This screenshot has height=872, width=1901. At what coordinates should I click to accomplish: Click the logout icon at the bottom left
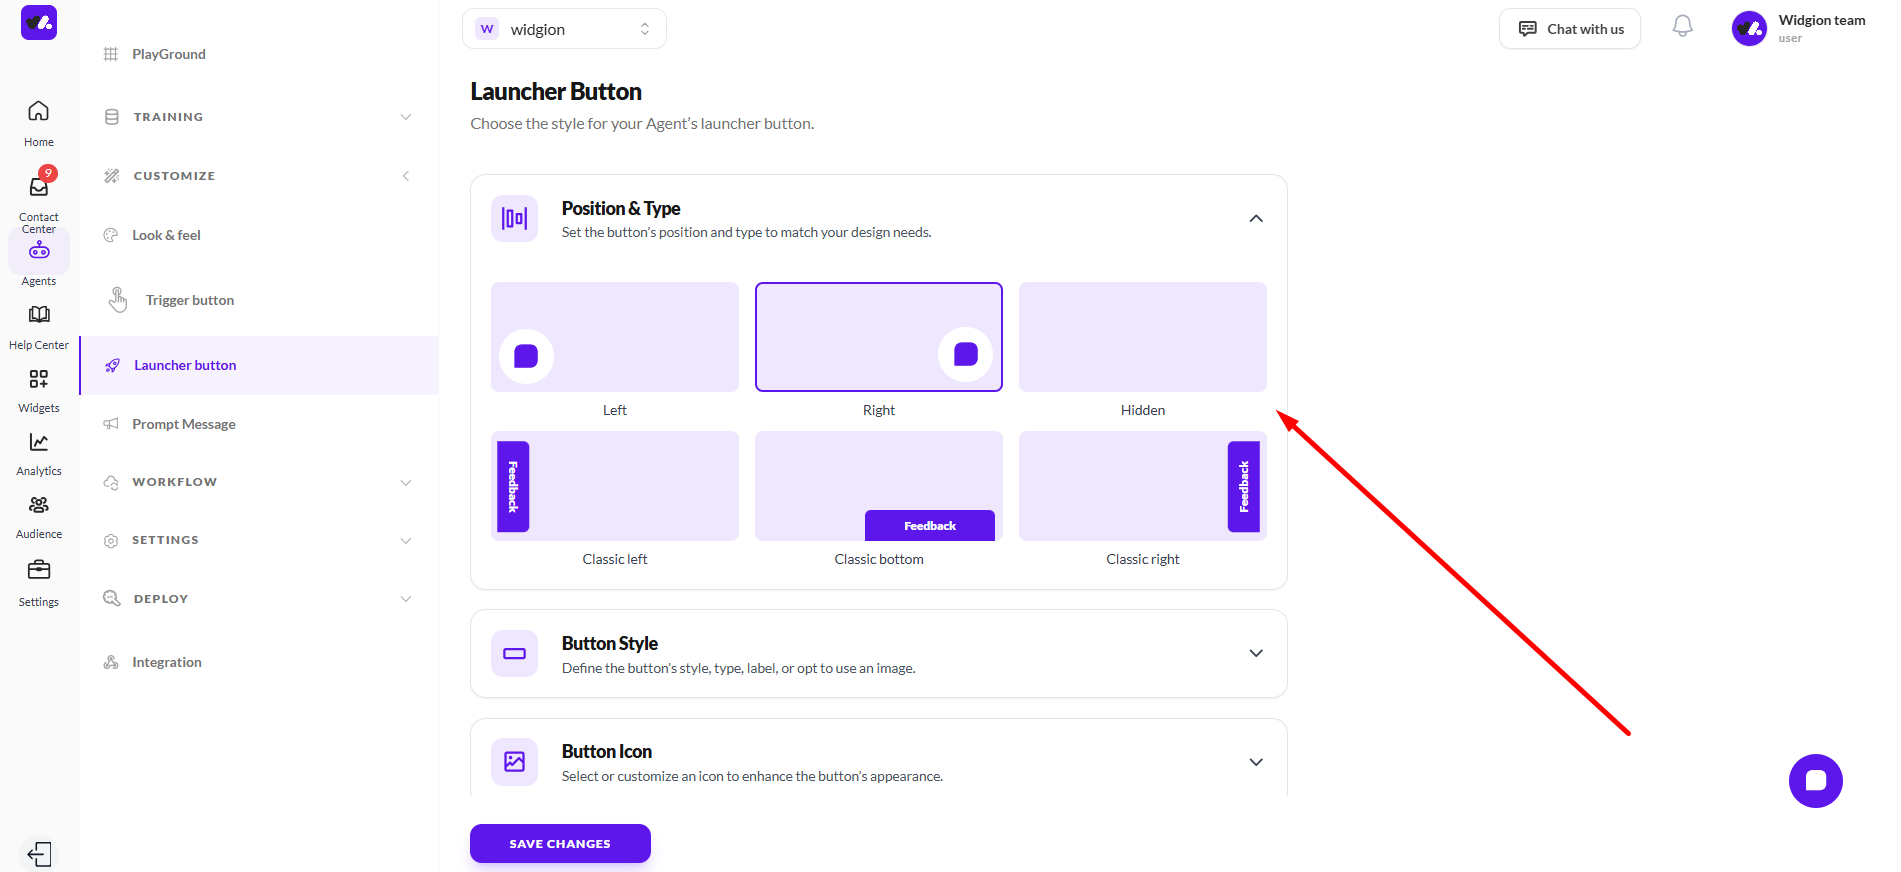pos(39,854)
